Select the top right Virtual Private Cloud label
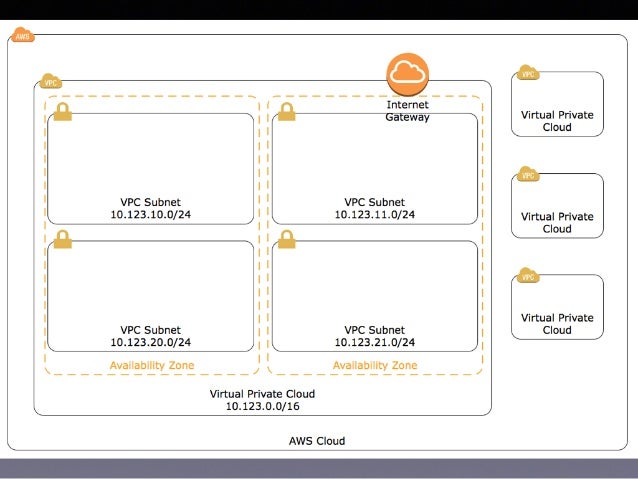The width and height of the screenshot is (638, 479). tap(557, 121)
